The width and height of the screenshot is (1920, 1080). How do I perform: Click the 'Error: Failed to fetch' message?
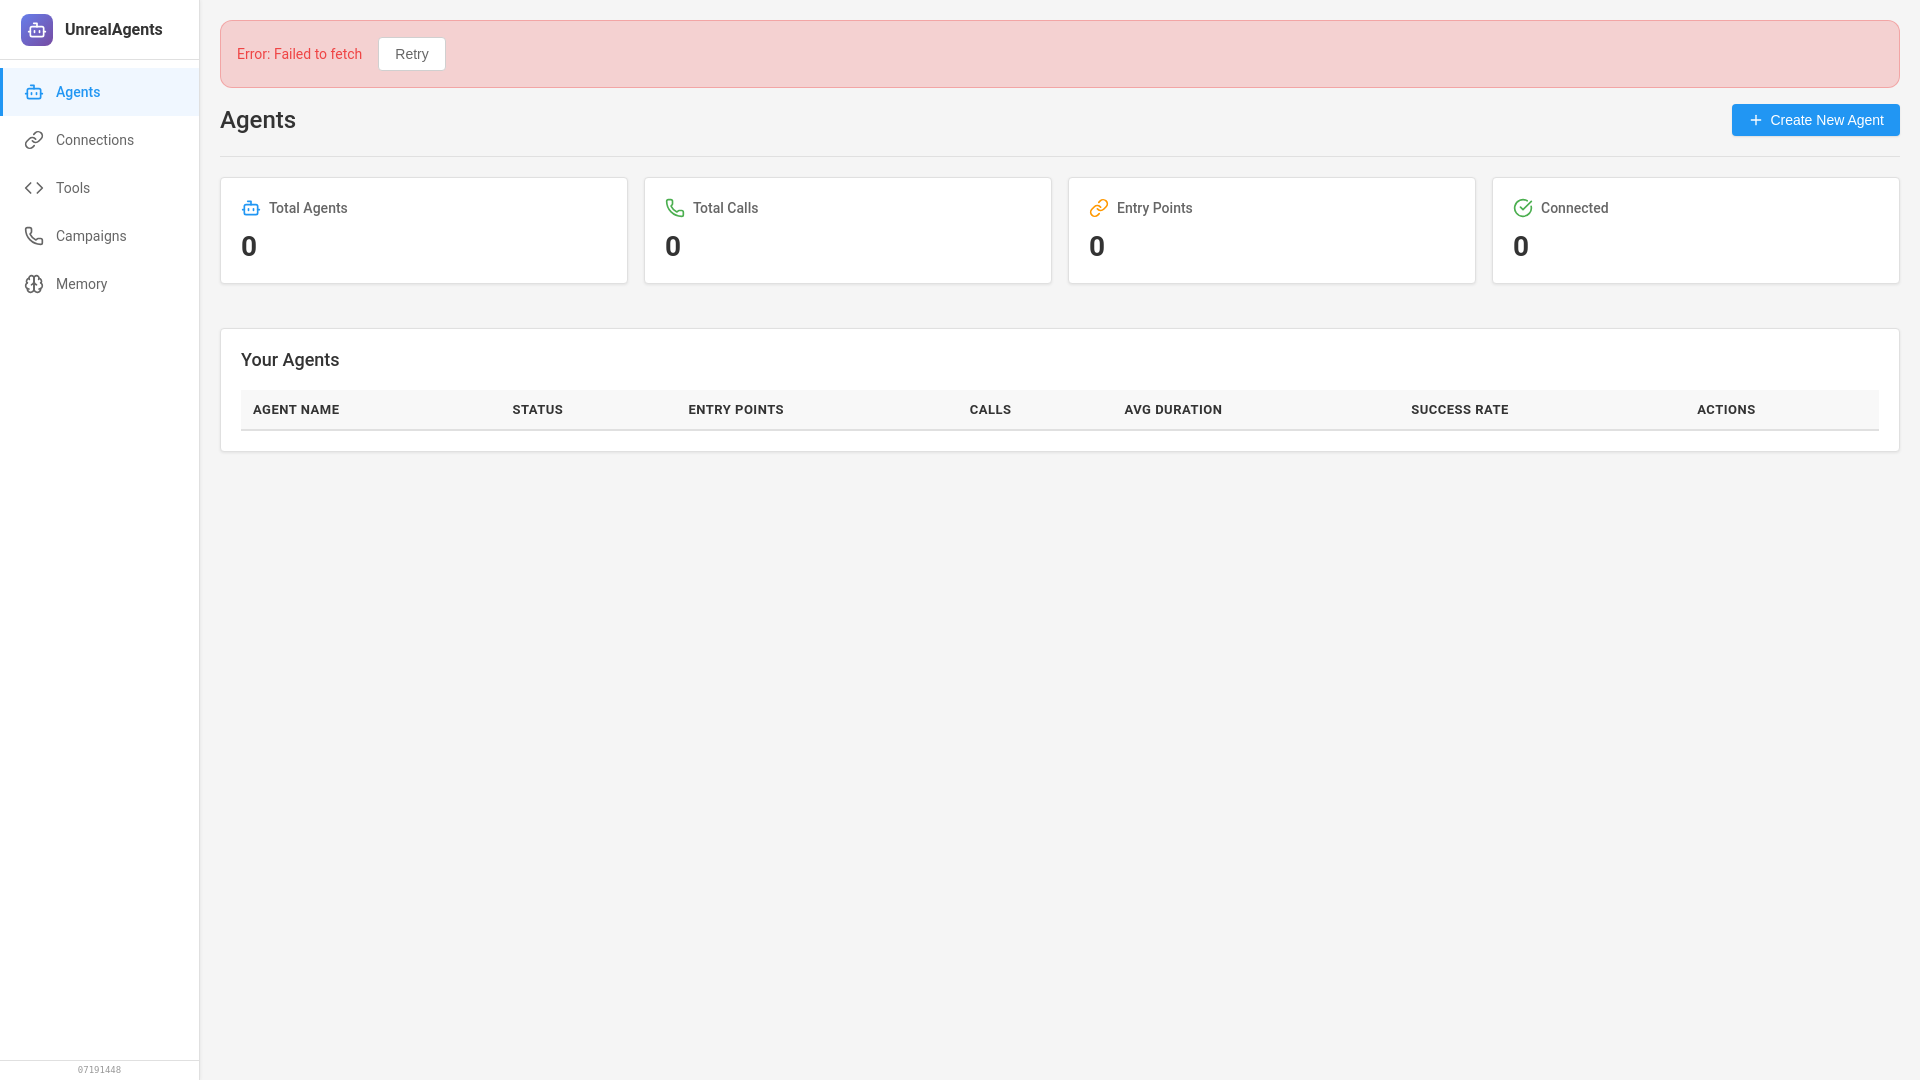(299, 54)
